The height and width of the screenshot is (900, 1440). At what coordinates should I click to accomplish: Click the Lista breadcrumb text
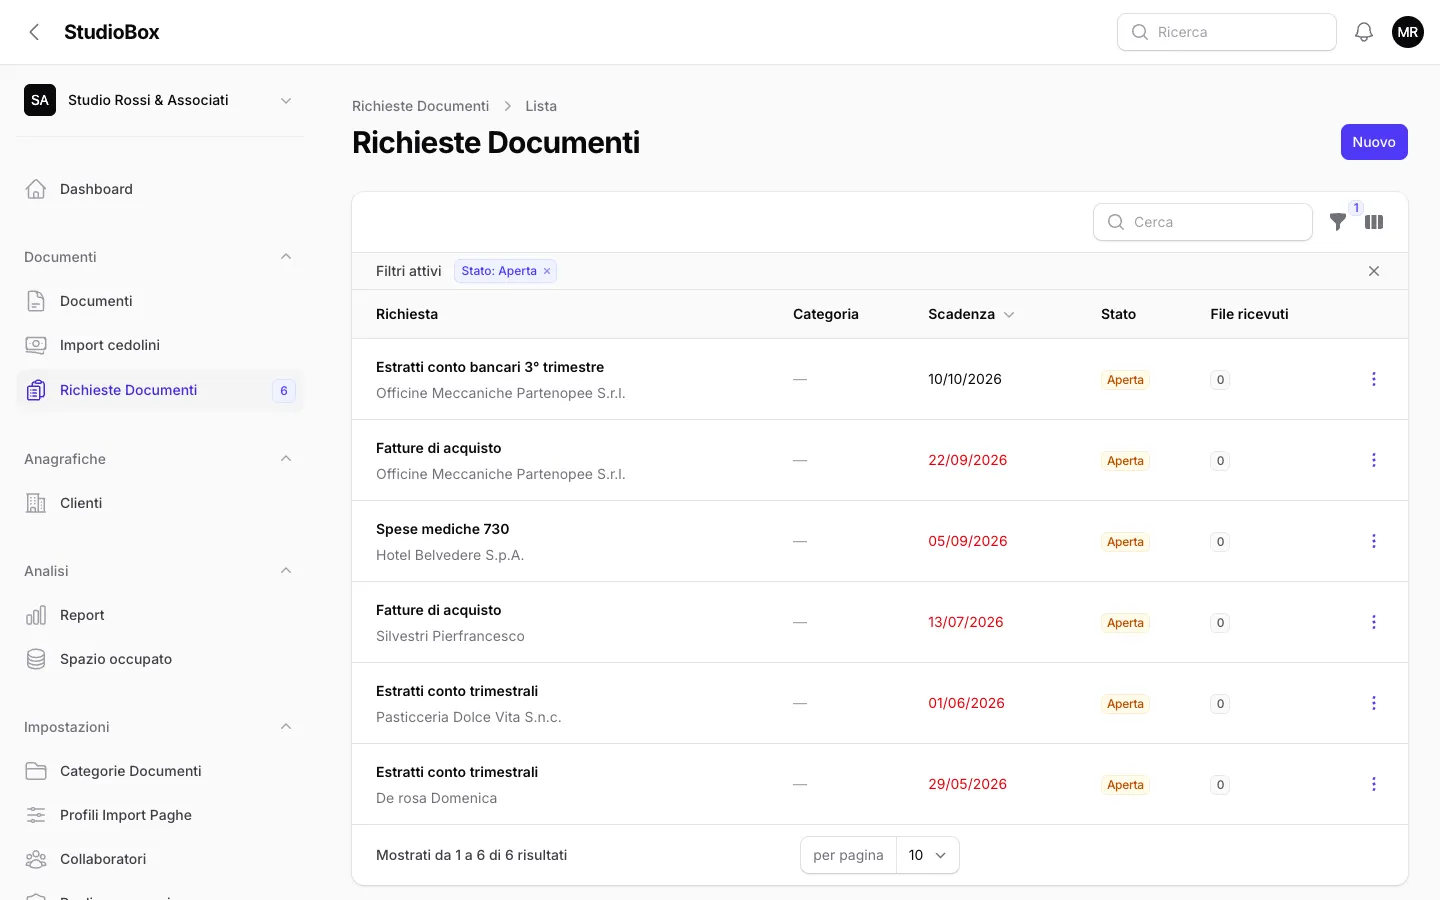pos(541,106)
